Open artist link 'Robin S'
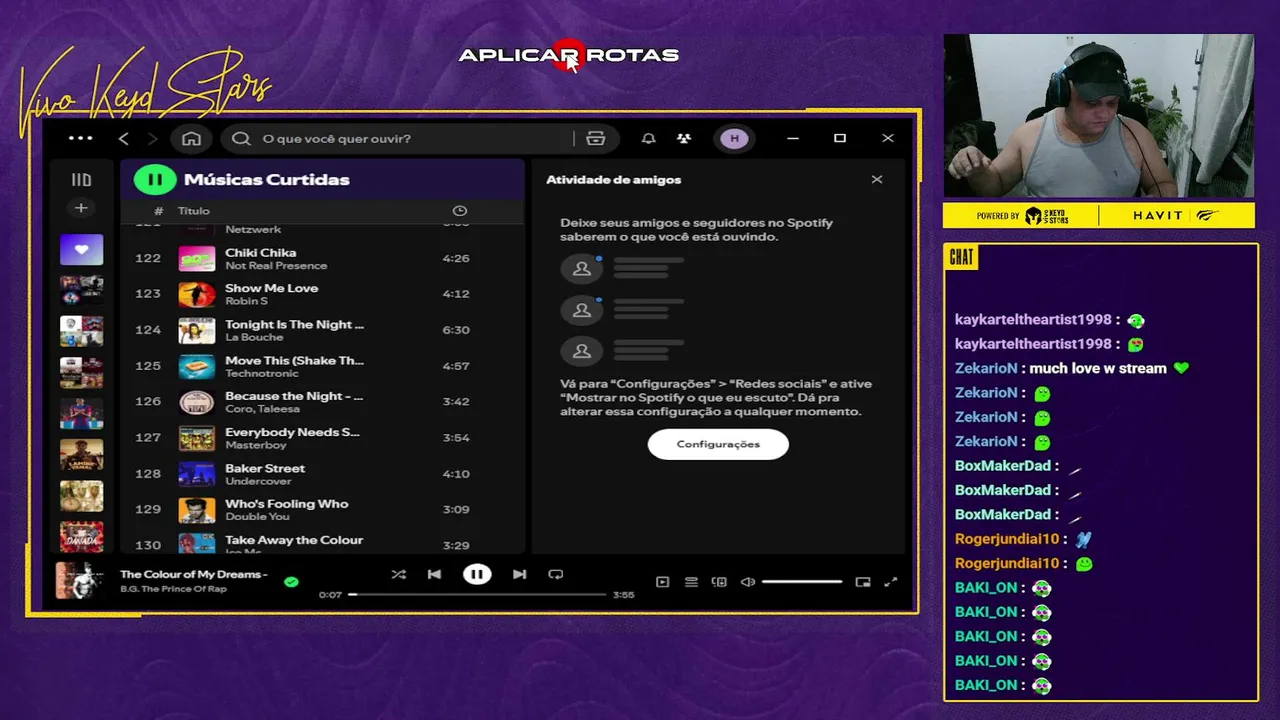Viewport: 1280px width, 720px height. [246, 301]
